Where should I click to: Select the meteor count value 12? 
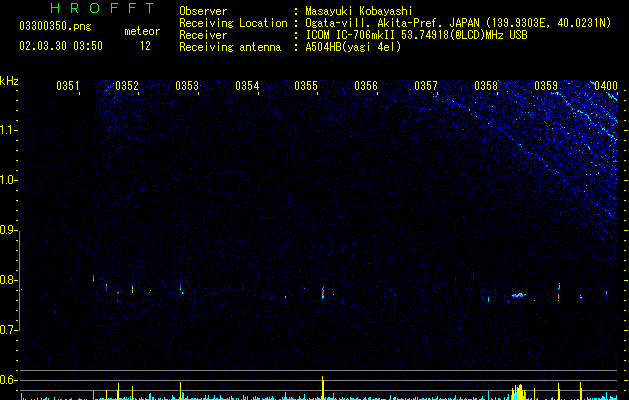coord(145,46)
